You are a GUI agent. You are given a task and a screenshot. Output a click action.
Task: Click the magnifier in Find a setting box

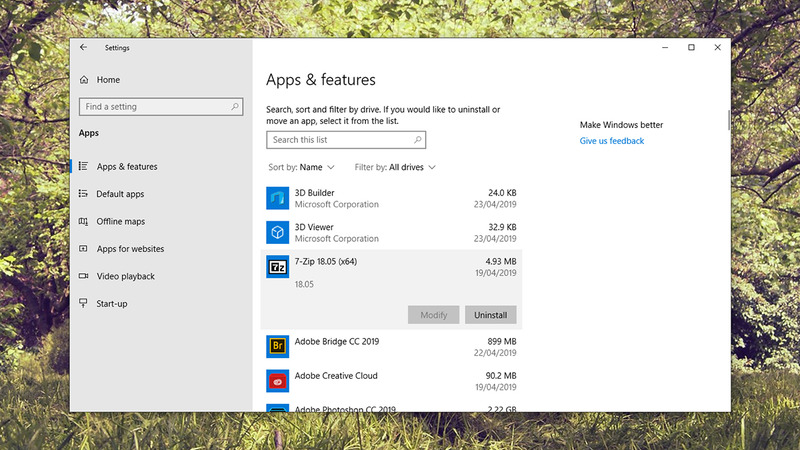[x=235, y=107]
